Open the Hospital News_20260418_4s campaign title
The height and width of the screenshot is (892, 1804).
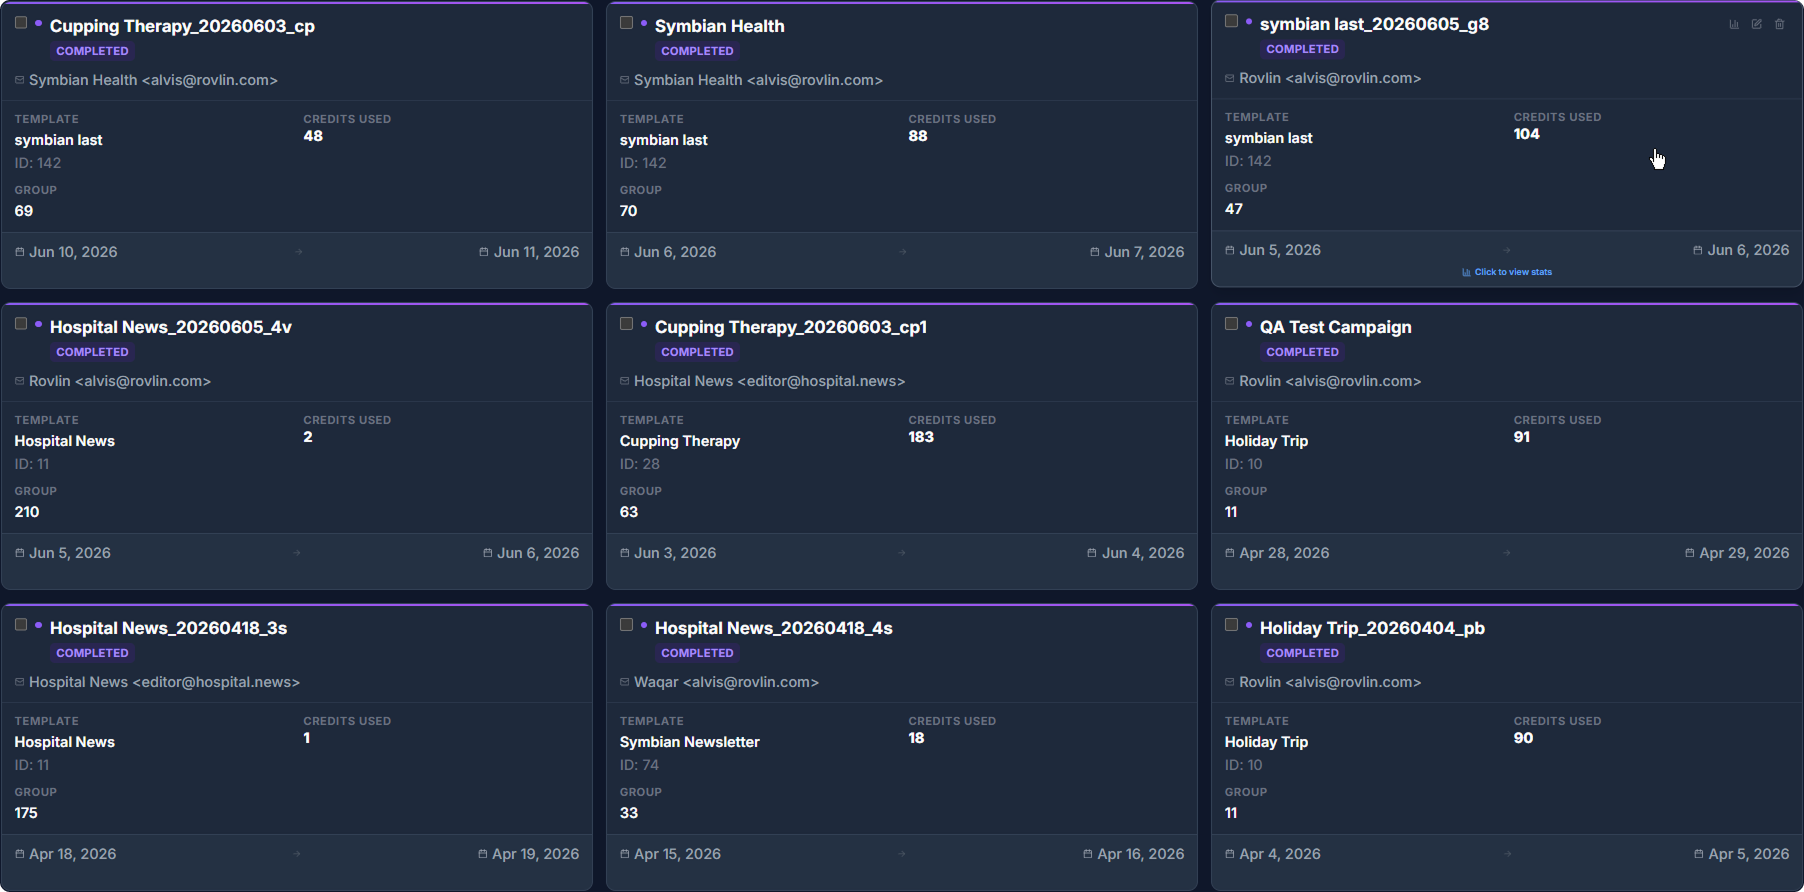coord(774,628)
